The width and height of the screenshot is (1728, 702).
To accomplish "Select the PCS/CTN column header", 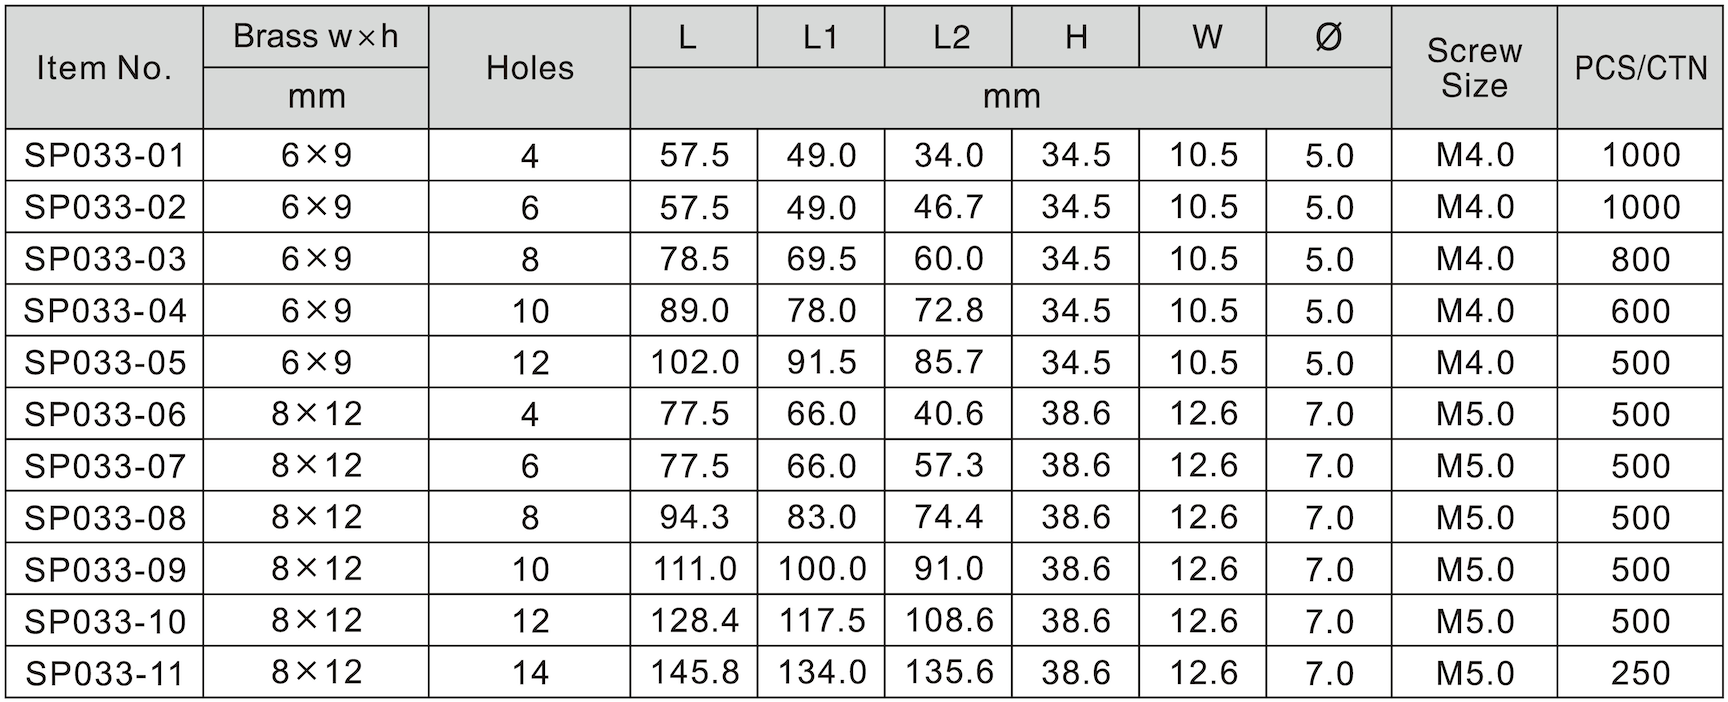I will [1640, 68].
